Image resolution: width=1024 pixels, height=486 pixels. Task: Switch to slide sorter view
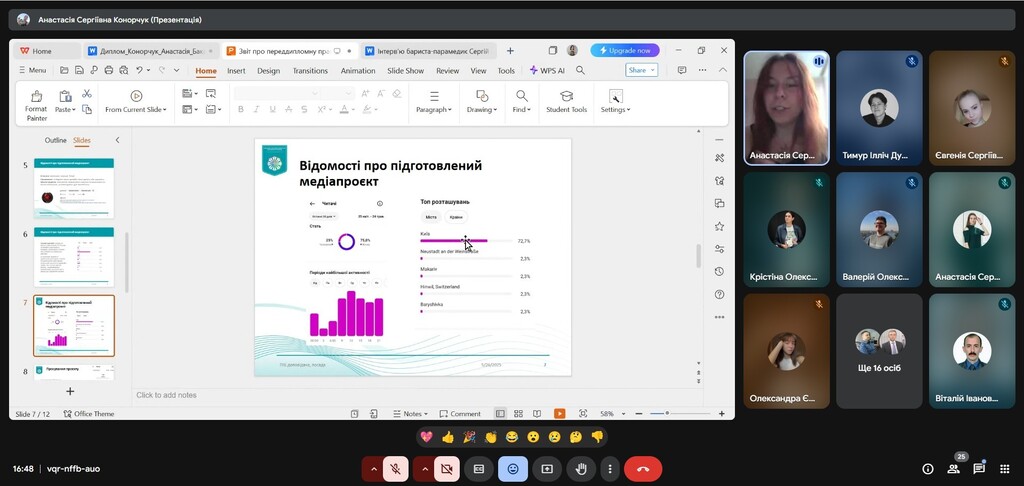[517, 414]
